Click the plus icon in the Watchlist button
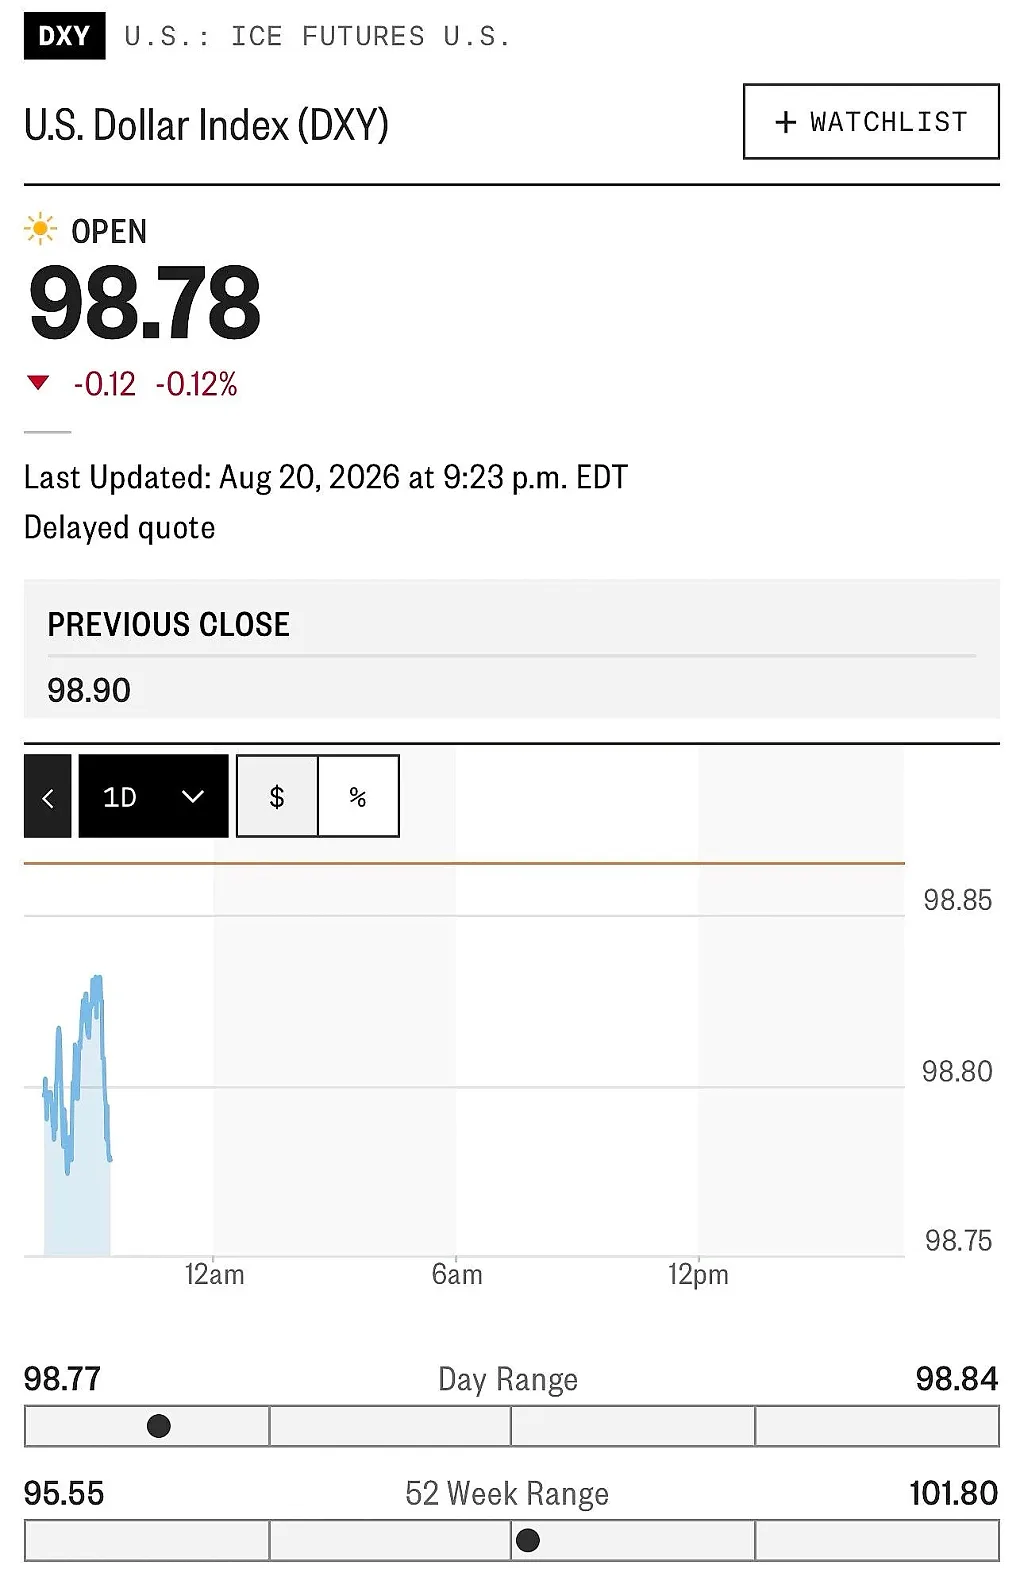Image resolution: width=1024 pixels, height=1592 pixels. tap(786, 122)
